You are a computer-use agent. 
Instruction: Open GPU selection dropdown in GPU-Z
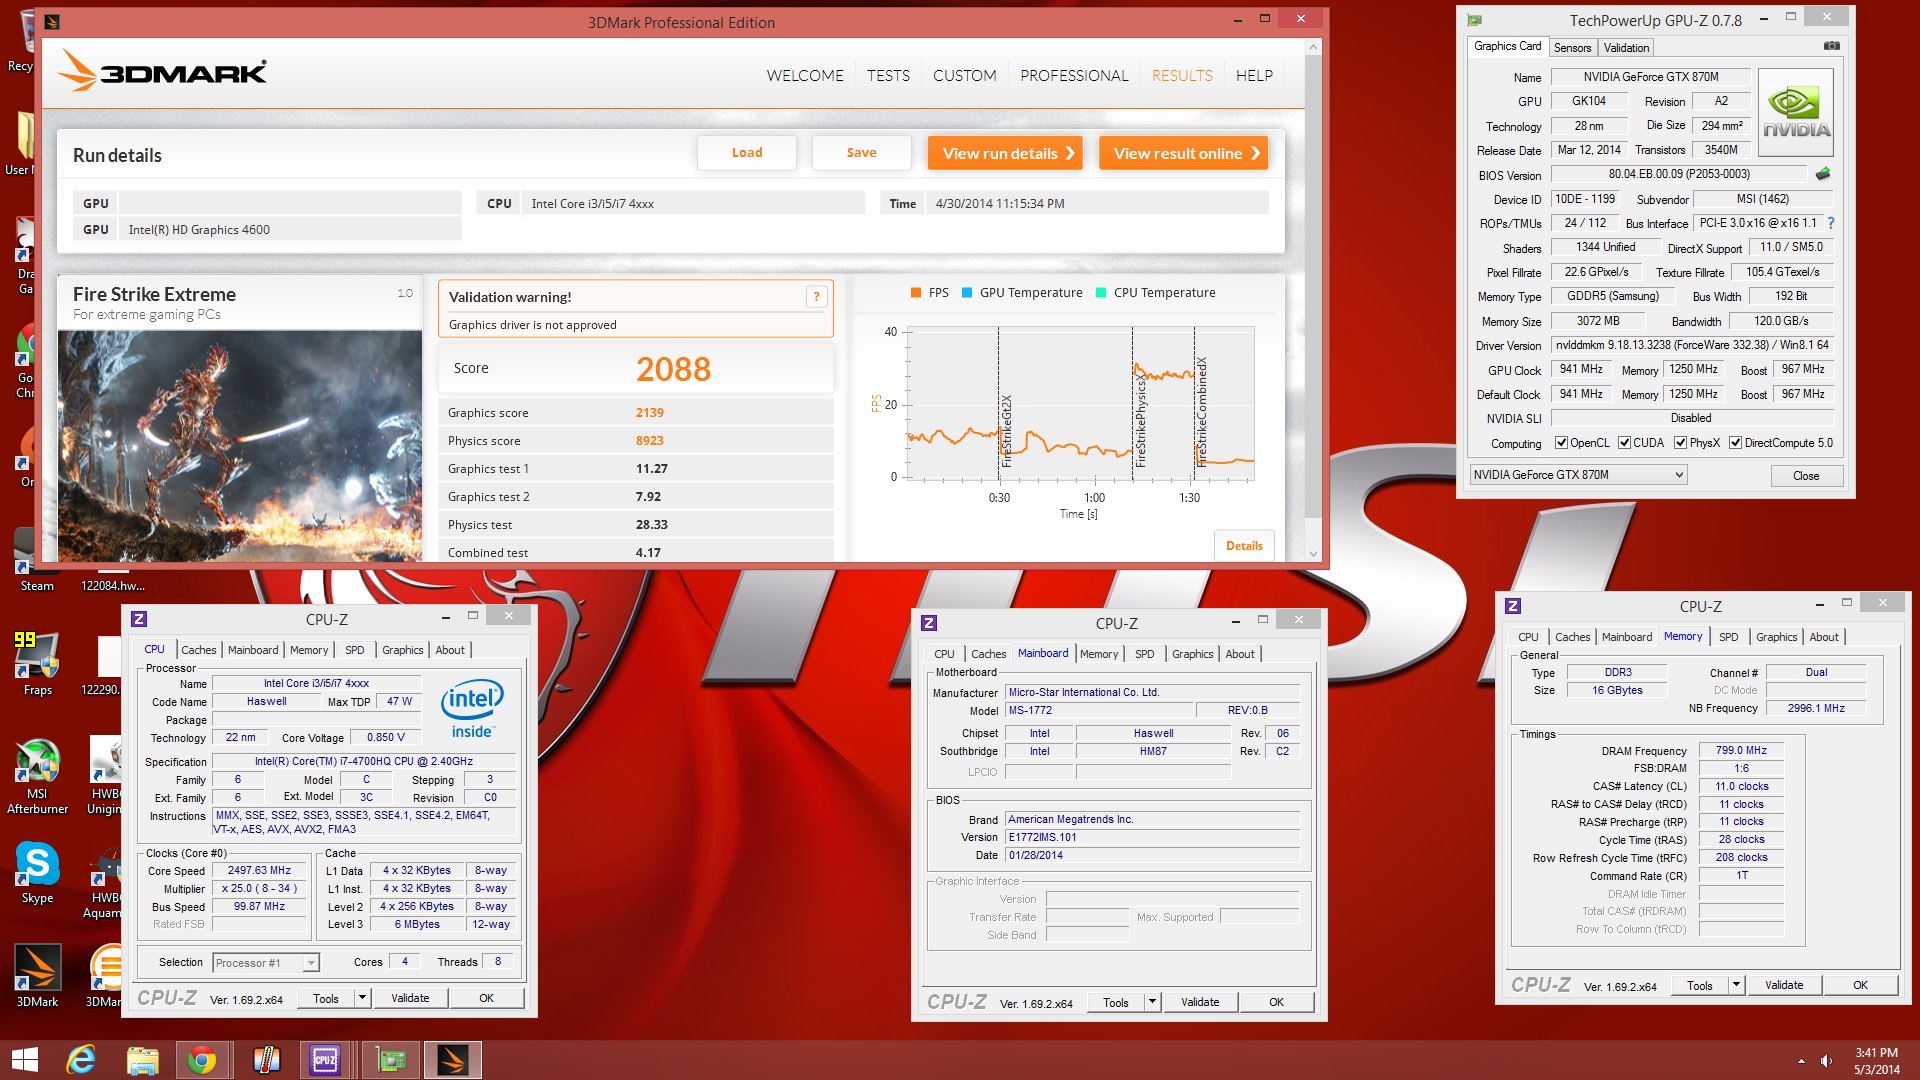point(1578,475)
